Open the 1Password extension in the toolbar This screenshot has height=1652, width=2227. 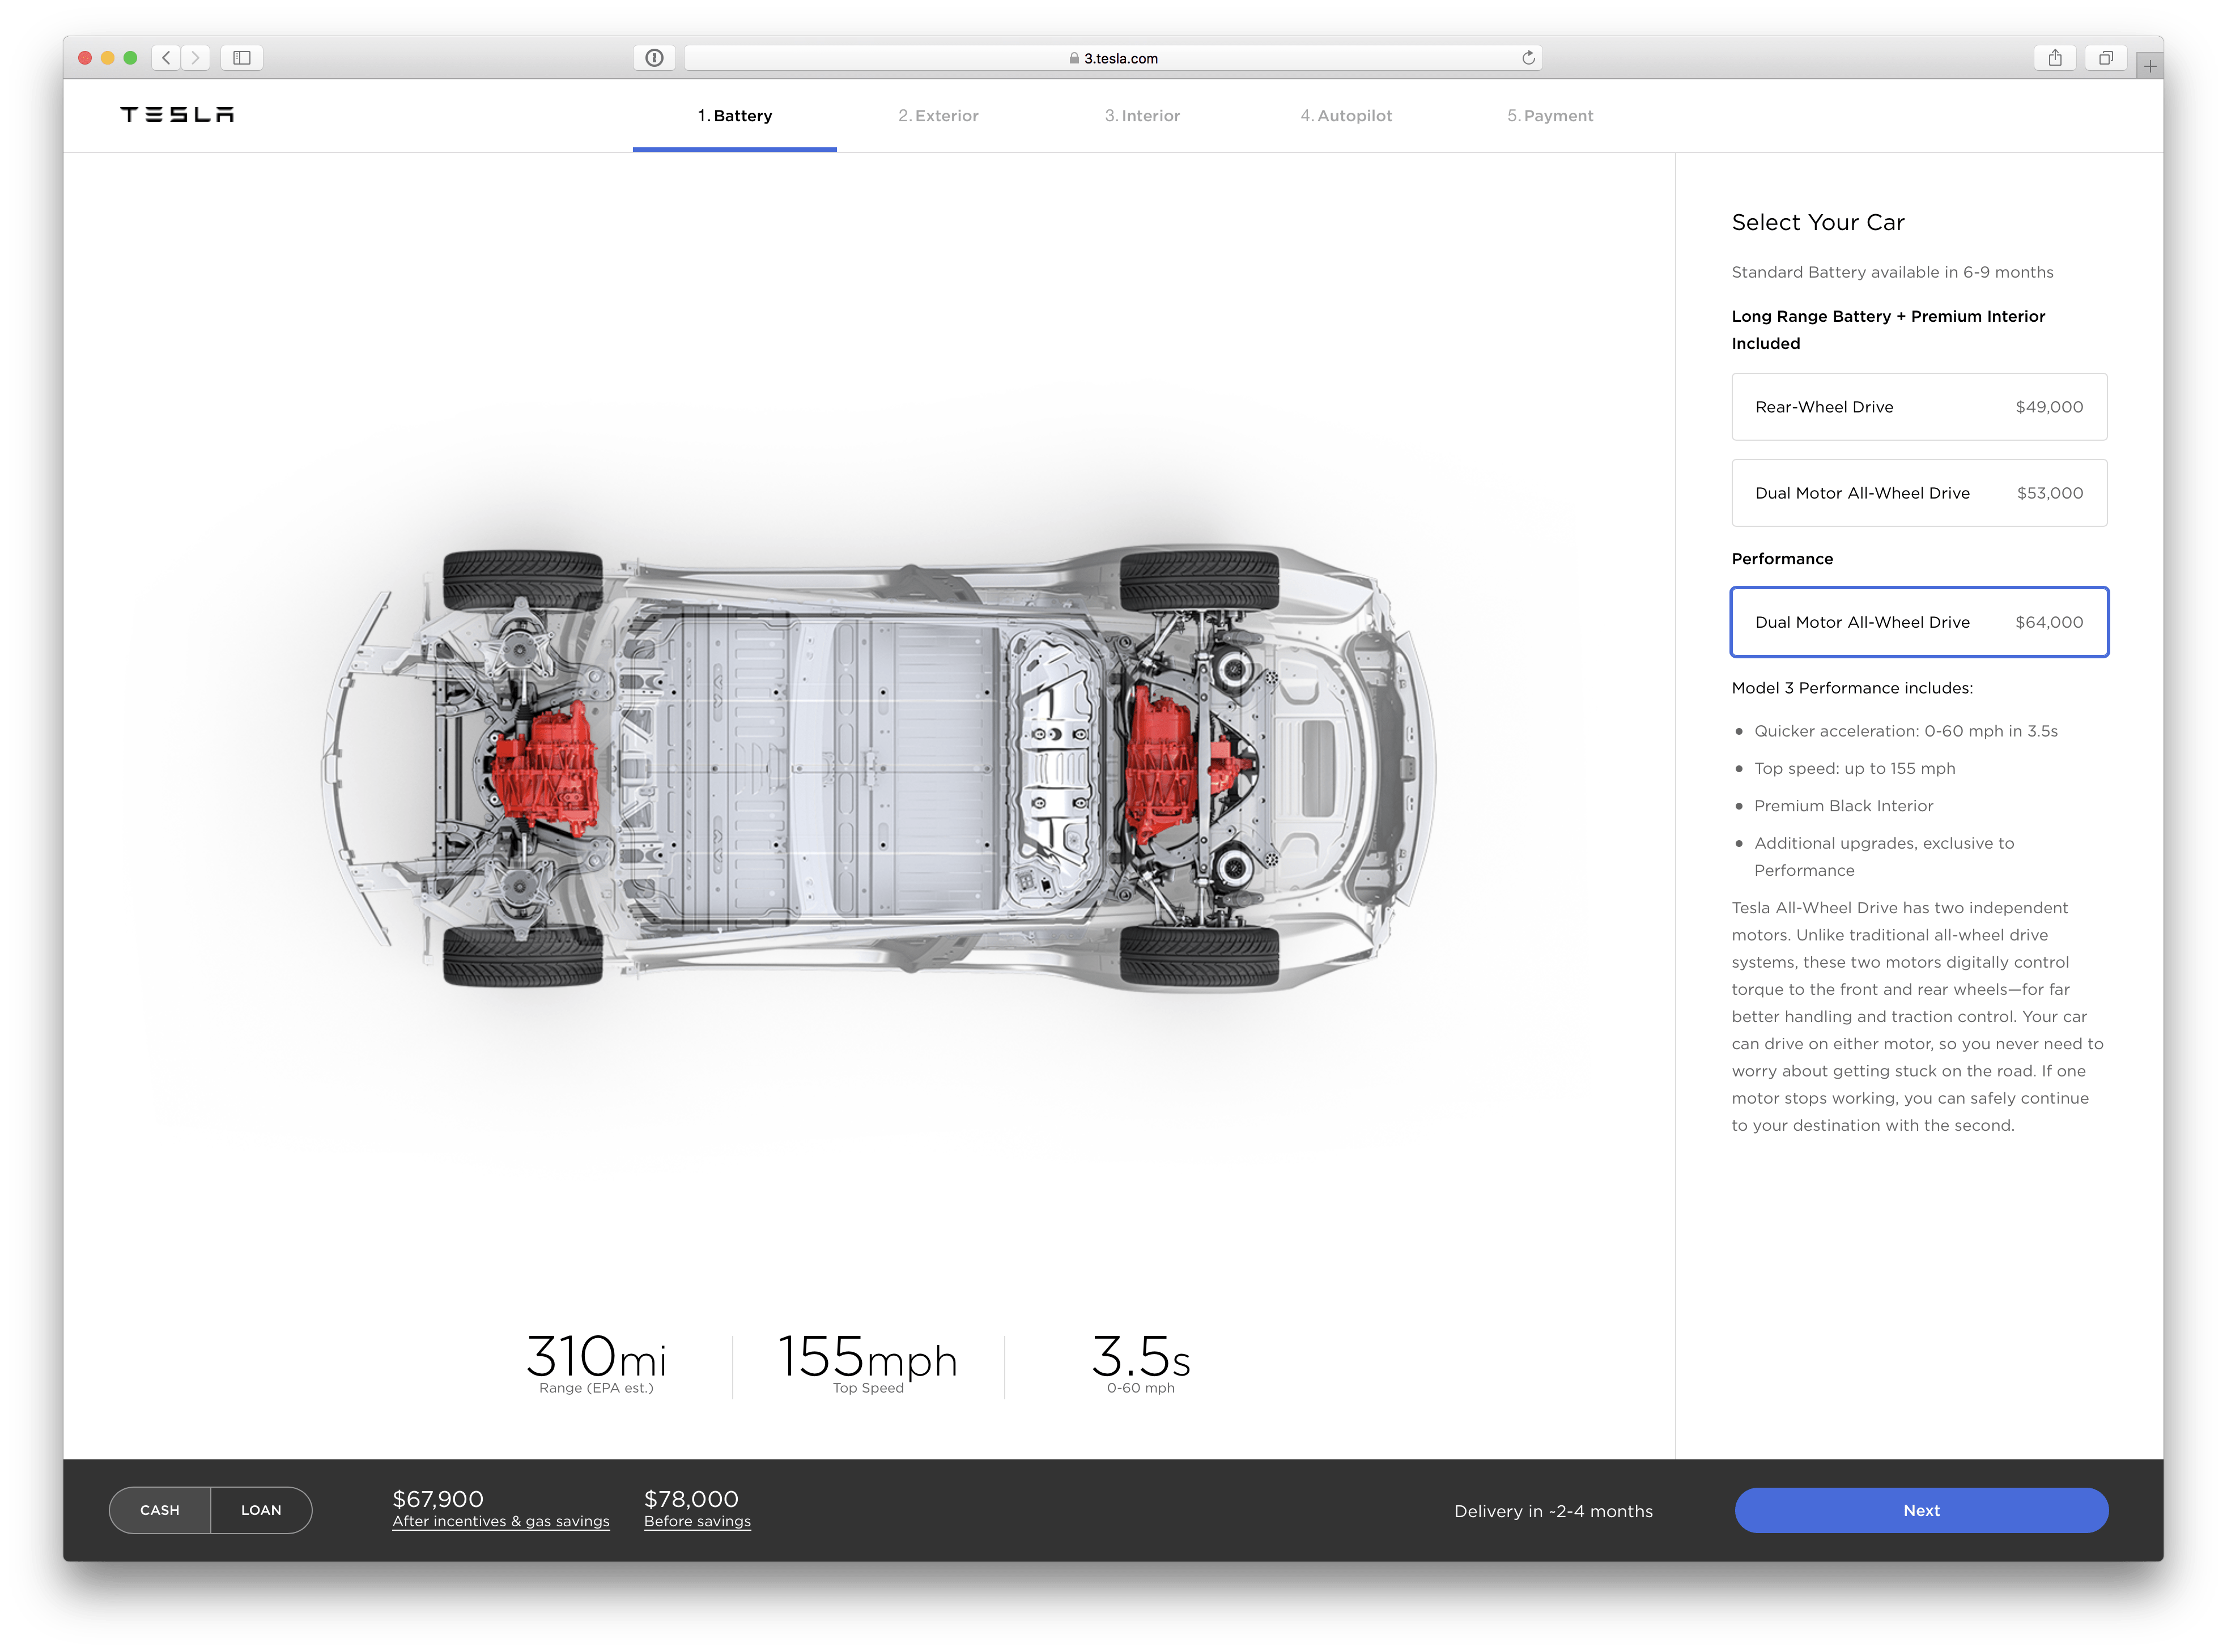655,58
